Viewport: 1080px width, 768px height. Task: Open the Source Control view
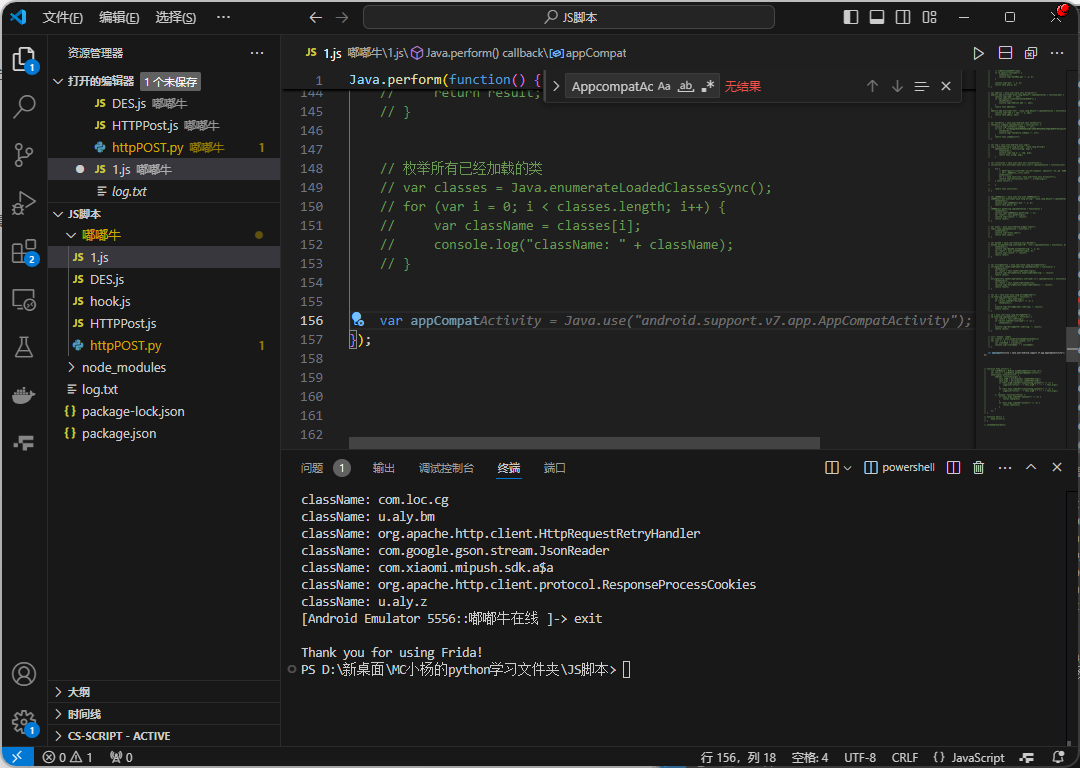[x=24, y=154]
